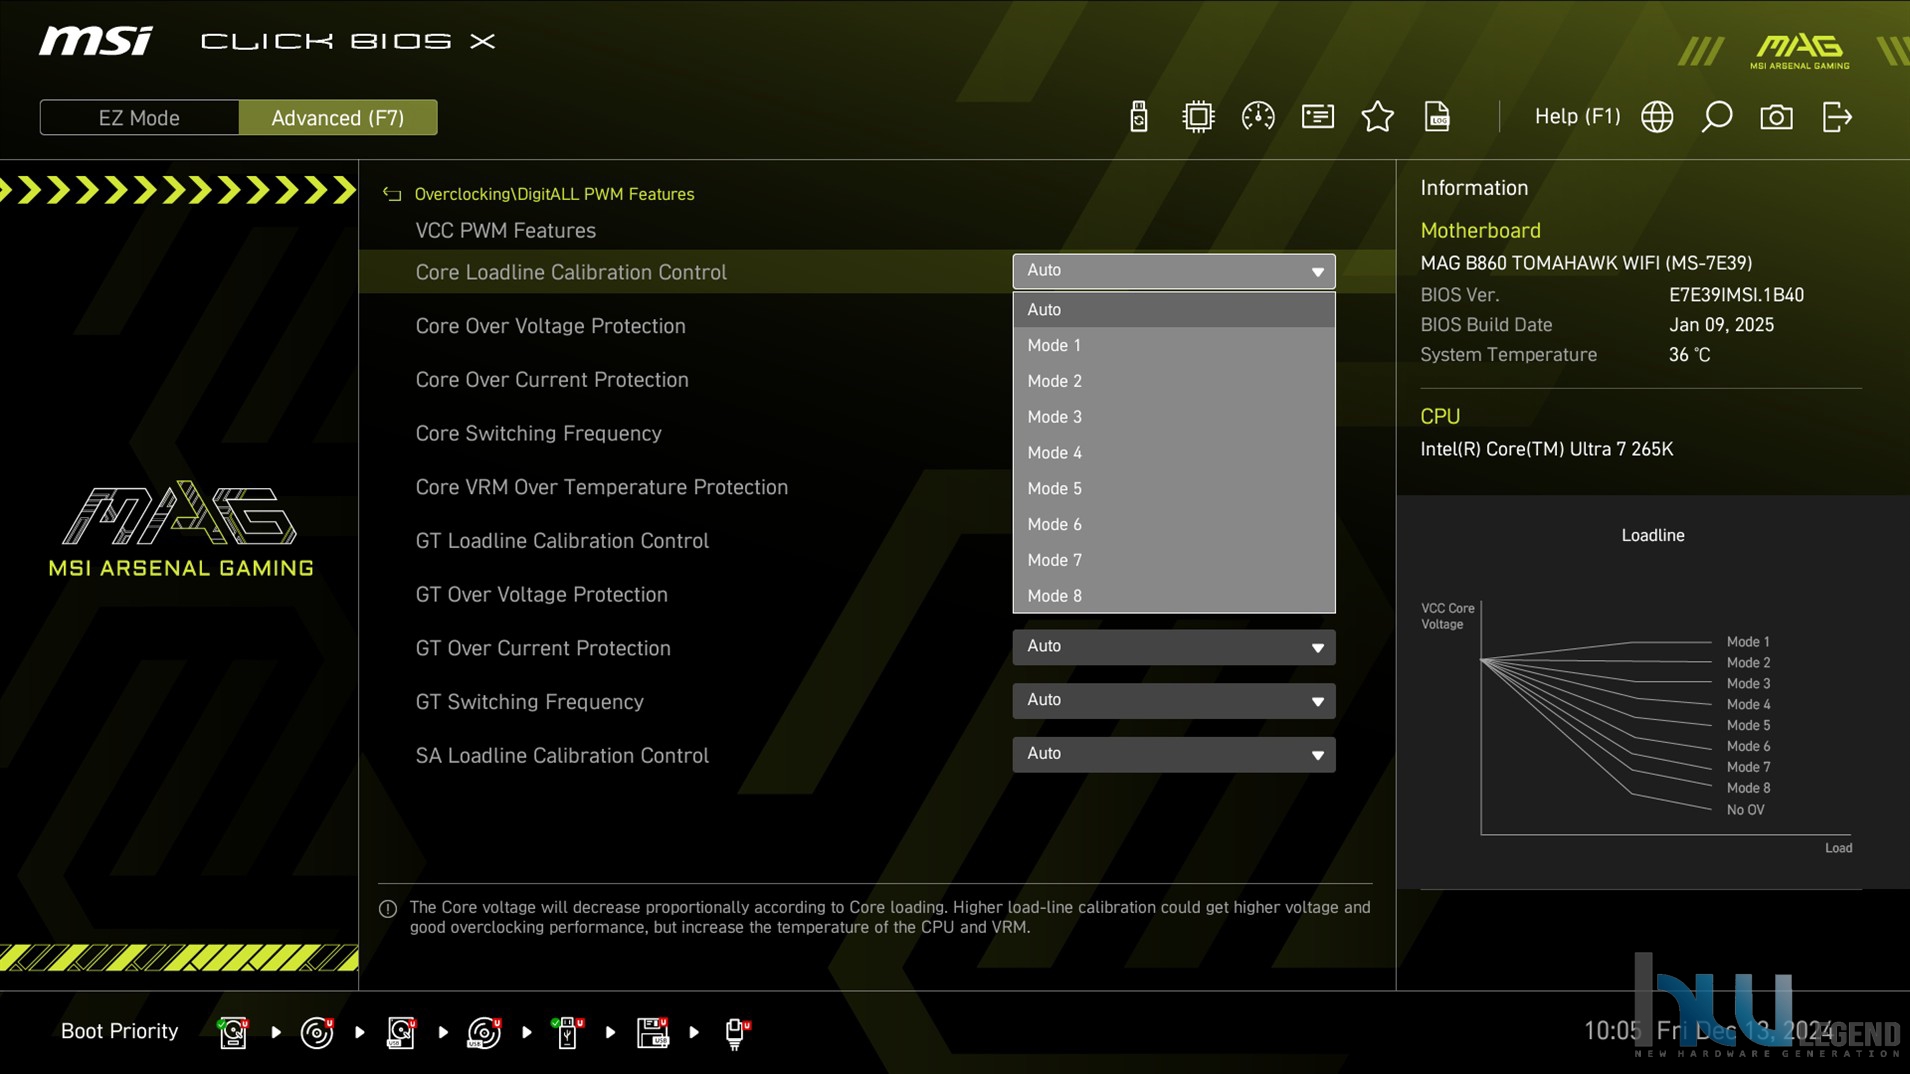The width and height of the screenshot is (1910, 1074).
Task: Click the VCC PWM Features heading
Action: 505,231
